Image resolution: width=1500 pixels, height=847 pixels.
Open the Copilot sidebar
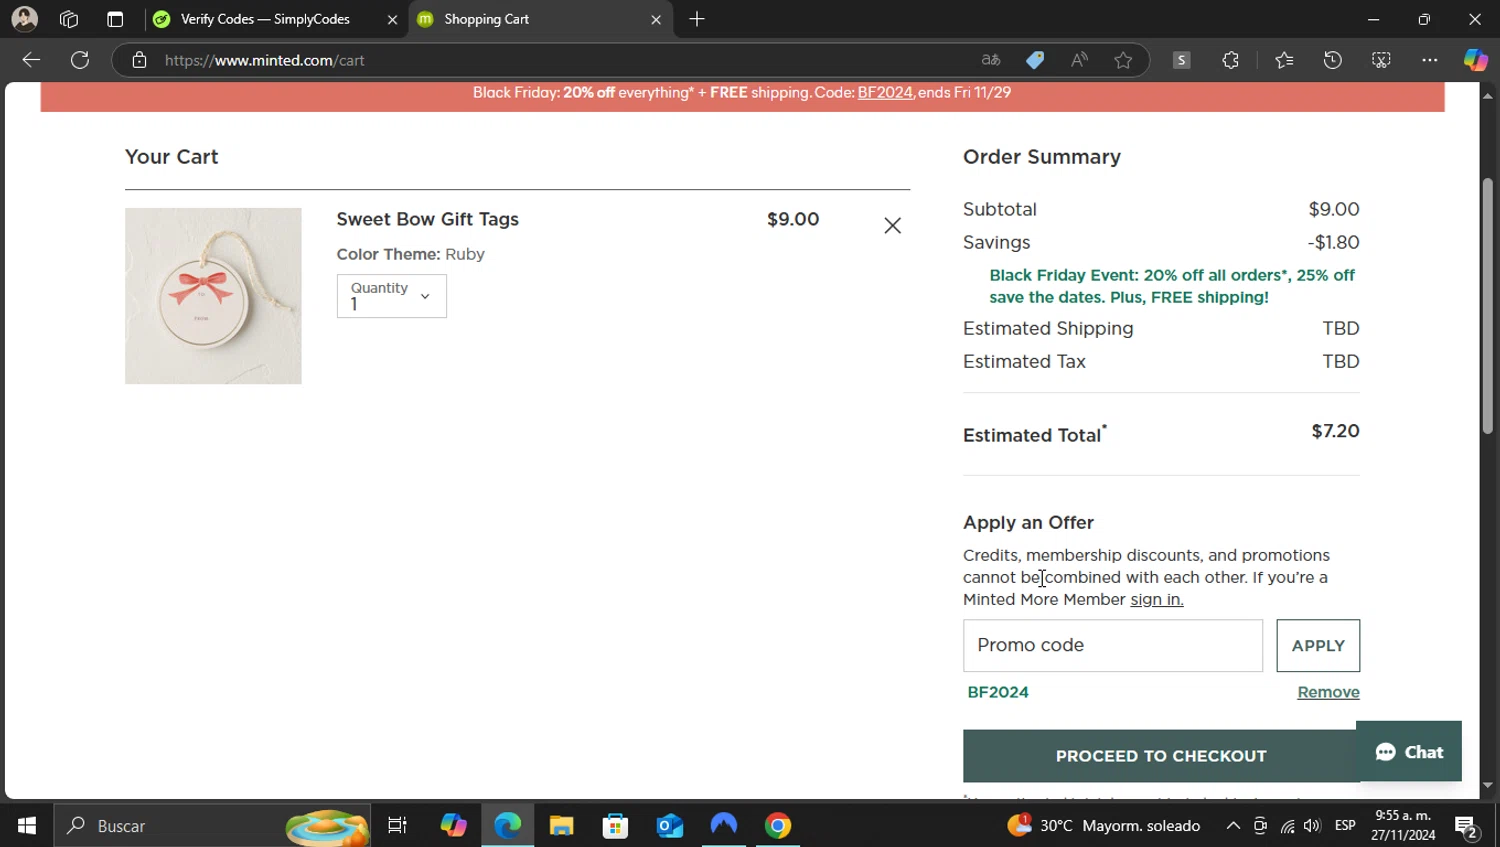tap(1475, 60)
